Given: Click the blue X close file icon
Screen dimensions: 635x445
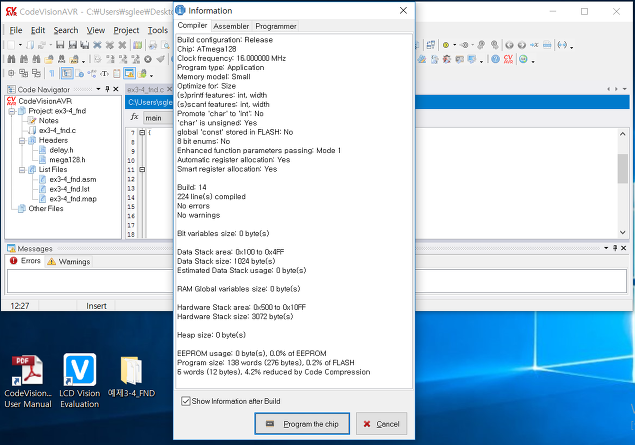Looking at the screenshot, I should pyautogui.click(x=97, y=45).
